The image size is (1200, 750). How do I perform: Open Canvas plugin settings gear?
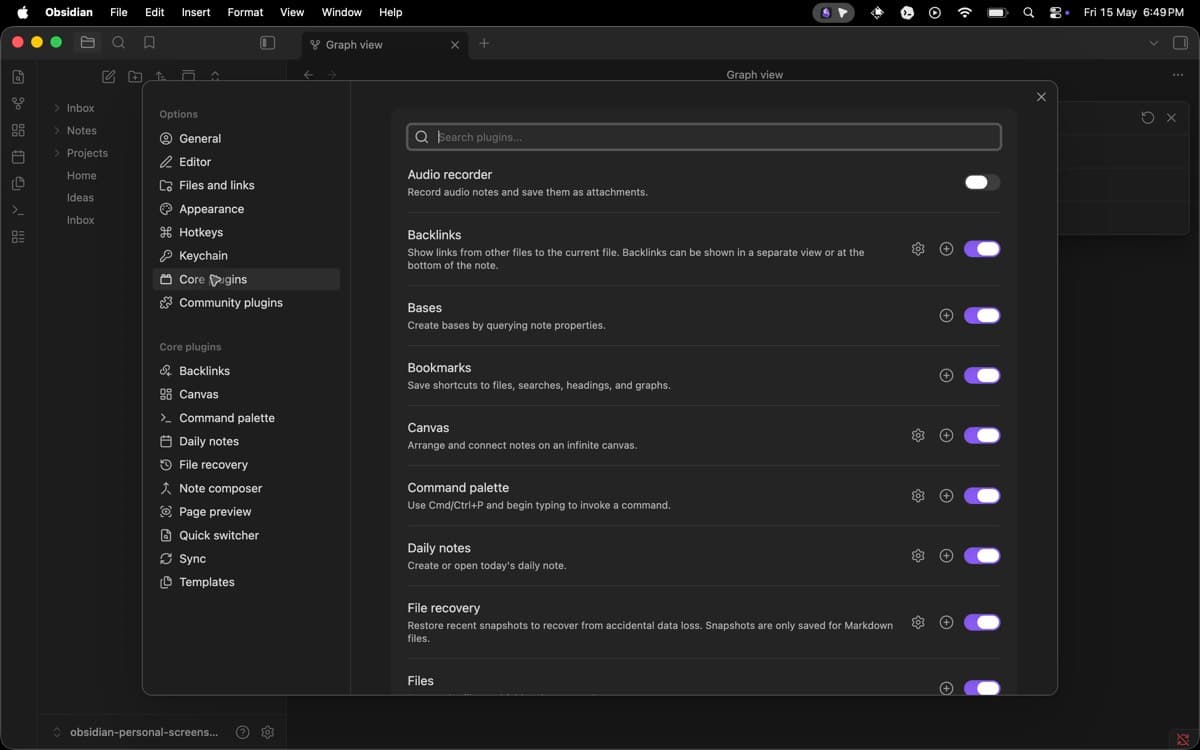coord(918,435)
